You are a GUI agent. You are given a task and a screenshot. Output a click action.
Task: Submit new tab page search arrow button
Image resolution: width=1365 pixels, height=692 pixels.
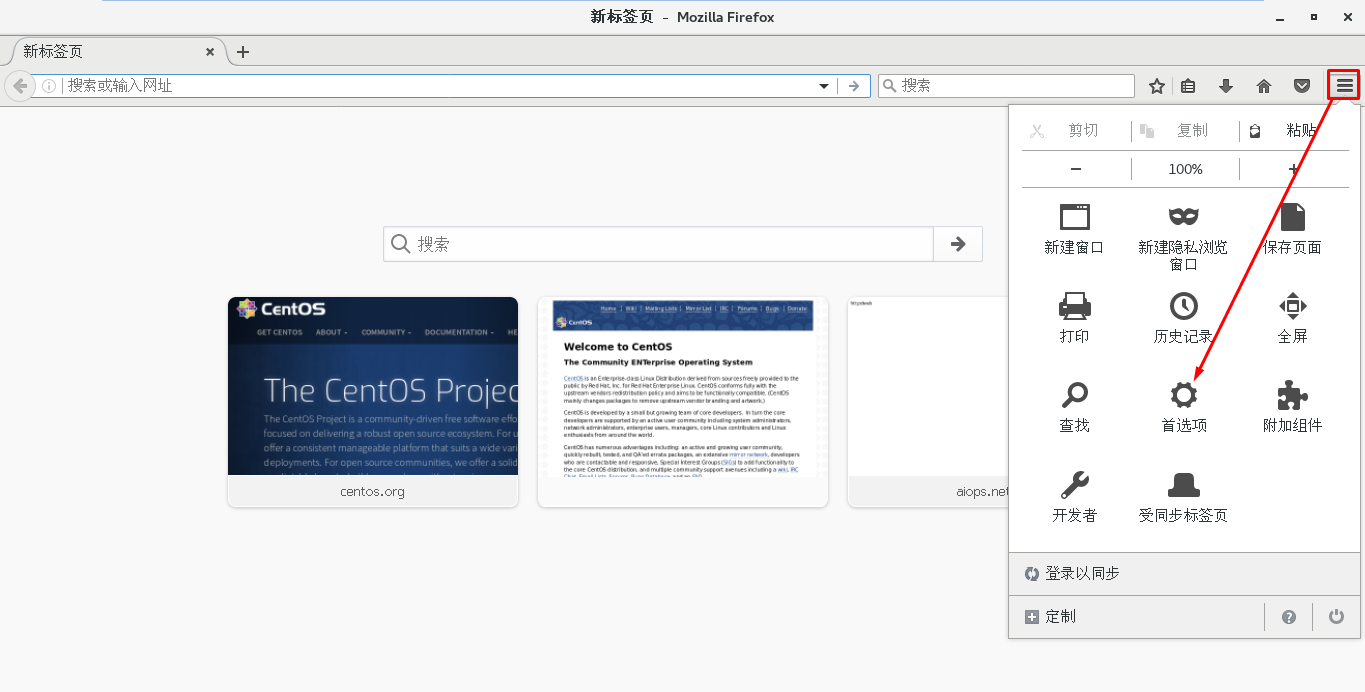[x=958, y=244]
